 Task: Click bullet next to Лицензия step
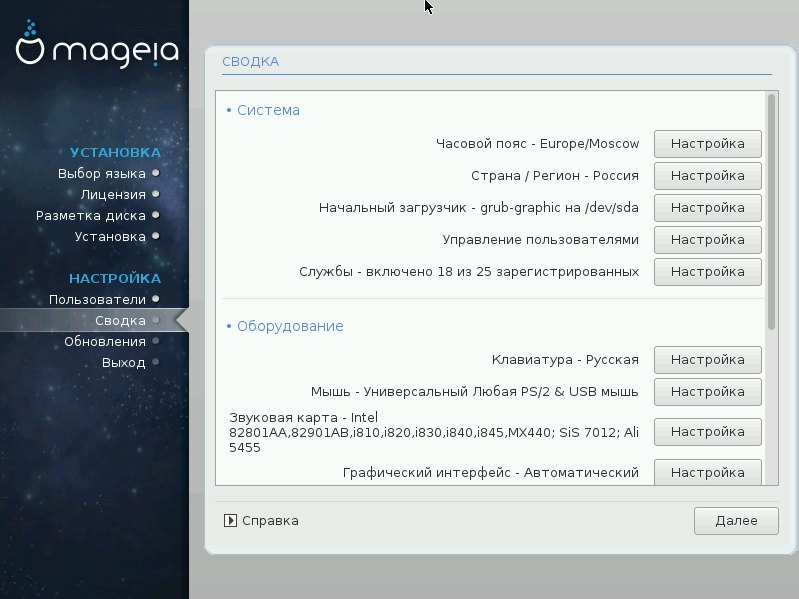pos(156,195)
